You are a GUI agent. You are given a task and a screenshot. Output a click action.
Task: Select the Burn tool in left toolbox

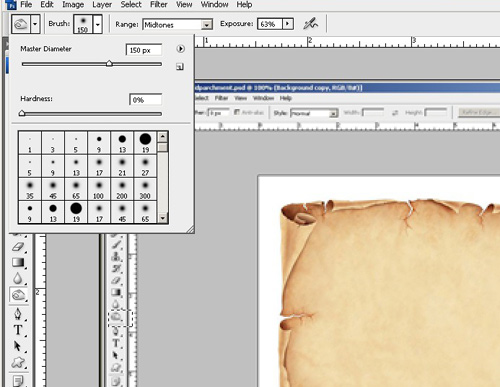point(18,295)
